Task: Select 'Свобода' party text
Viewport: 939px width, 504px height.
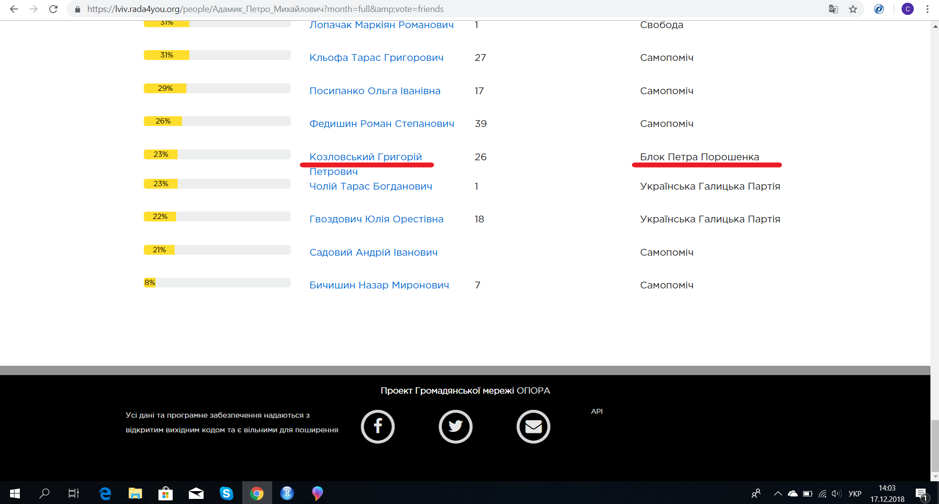Action: coord(661,25)
